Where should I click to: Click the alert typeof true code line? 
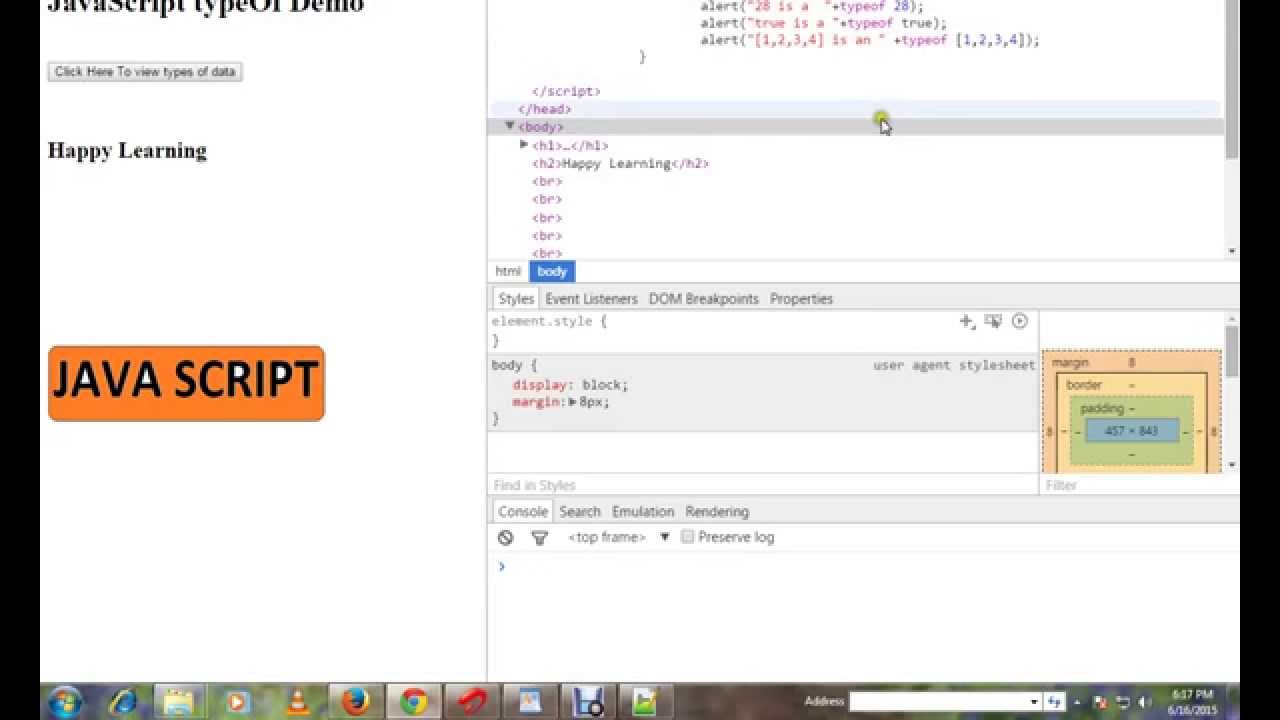[x=823, y=23]
